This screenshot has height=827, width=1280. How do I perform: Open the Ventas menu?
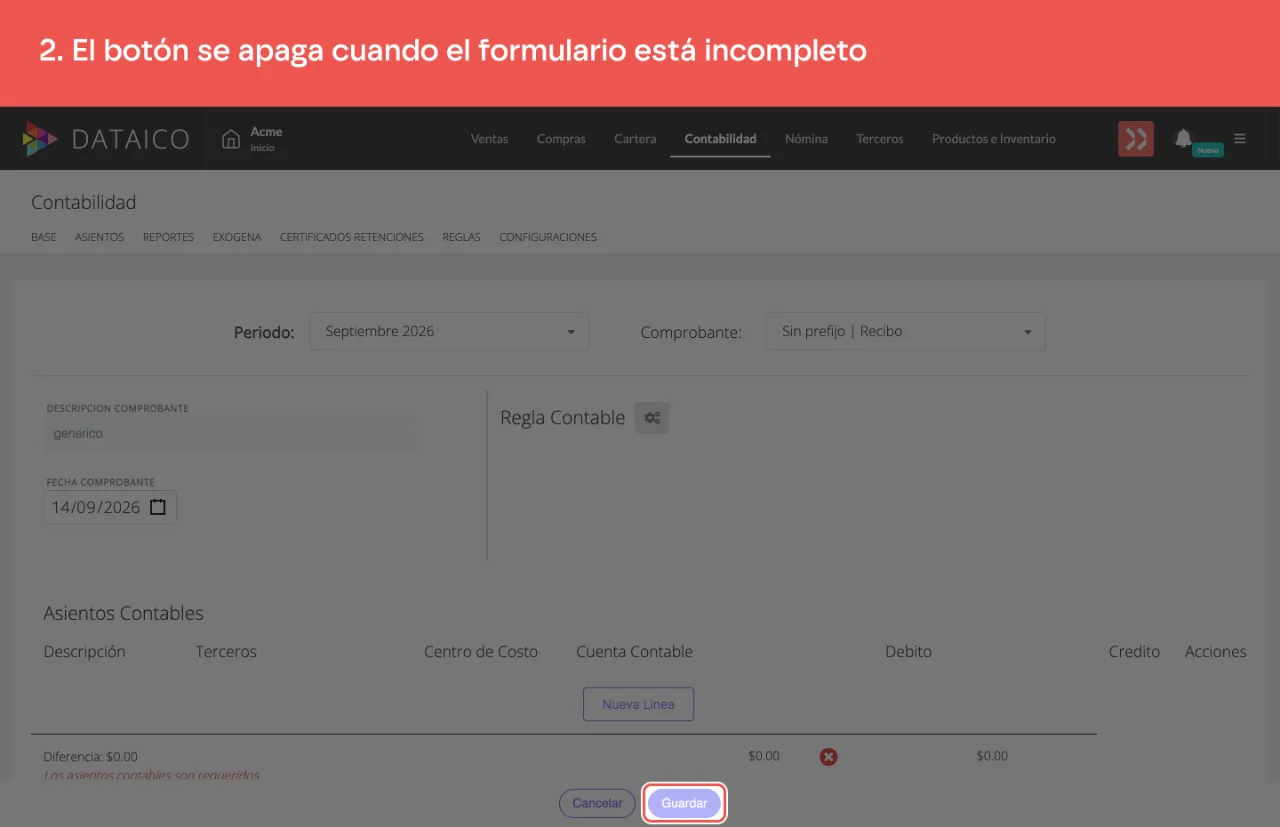point(490,139)
